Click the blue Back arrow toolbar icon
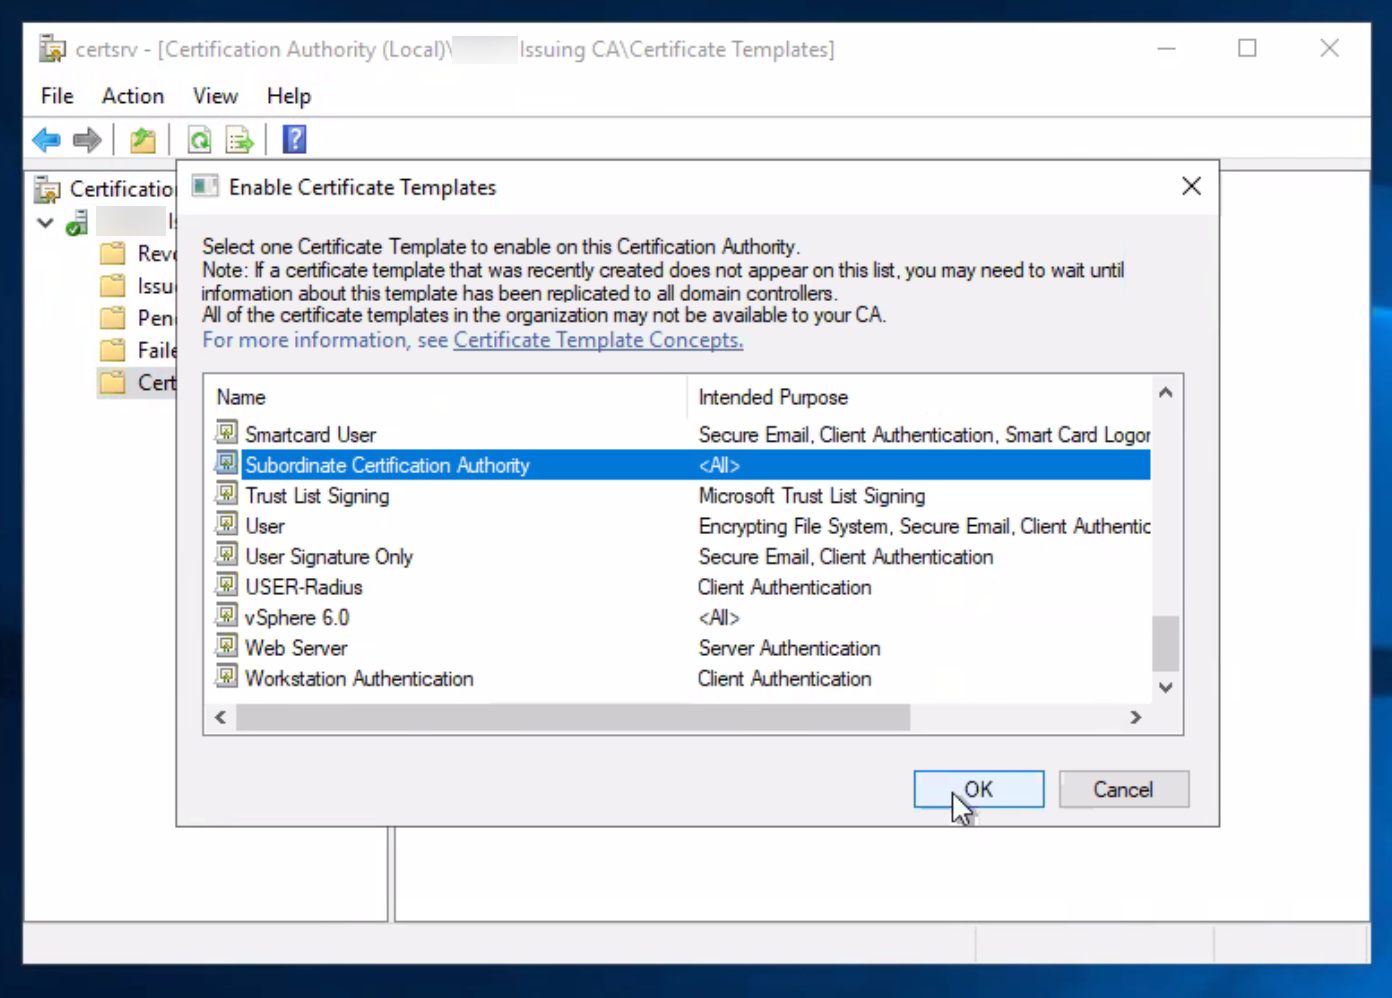The image size is (1392, 998). point(46,140)
